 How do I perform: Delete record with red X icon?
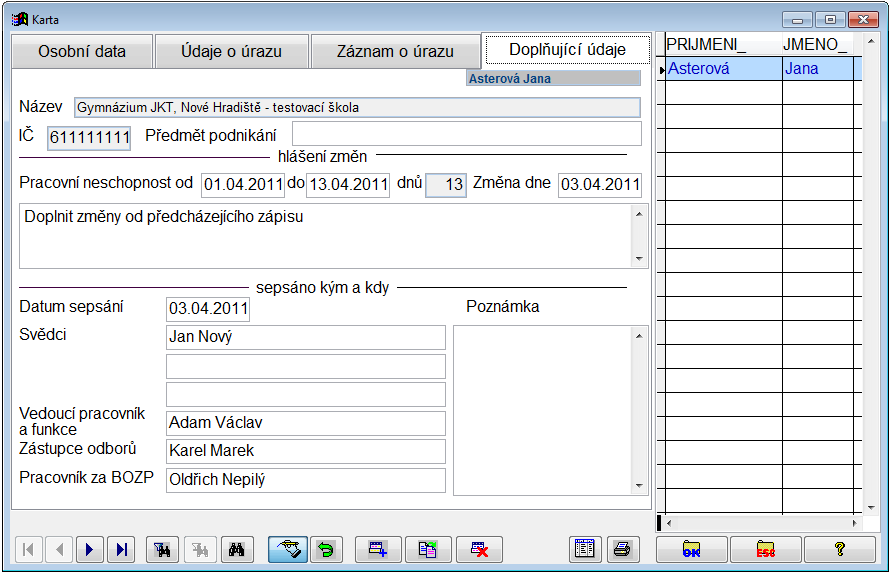(x=479, y=549)
